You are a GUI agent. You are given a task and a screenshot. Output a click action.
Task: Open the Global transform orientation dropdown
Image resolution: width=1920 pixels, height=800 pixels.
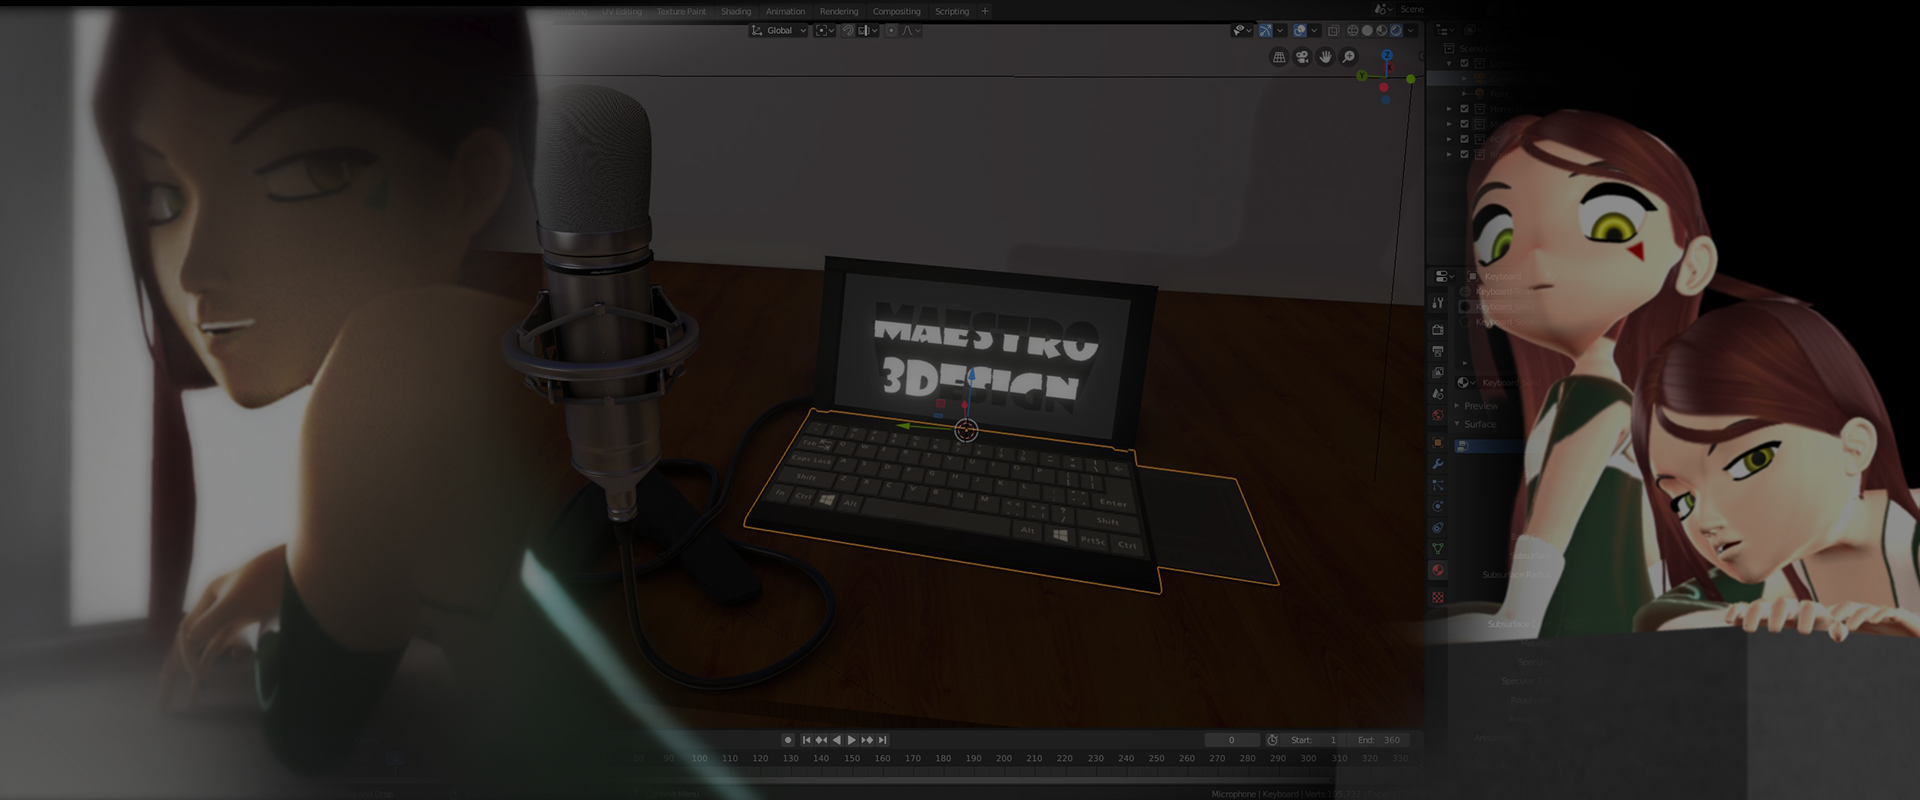pyautogui.click(x=779, y=31)
